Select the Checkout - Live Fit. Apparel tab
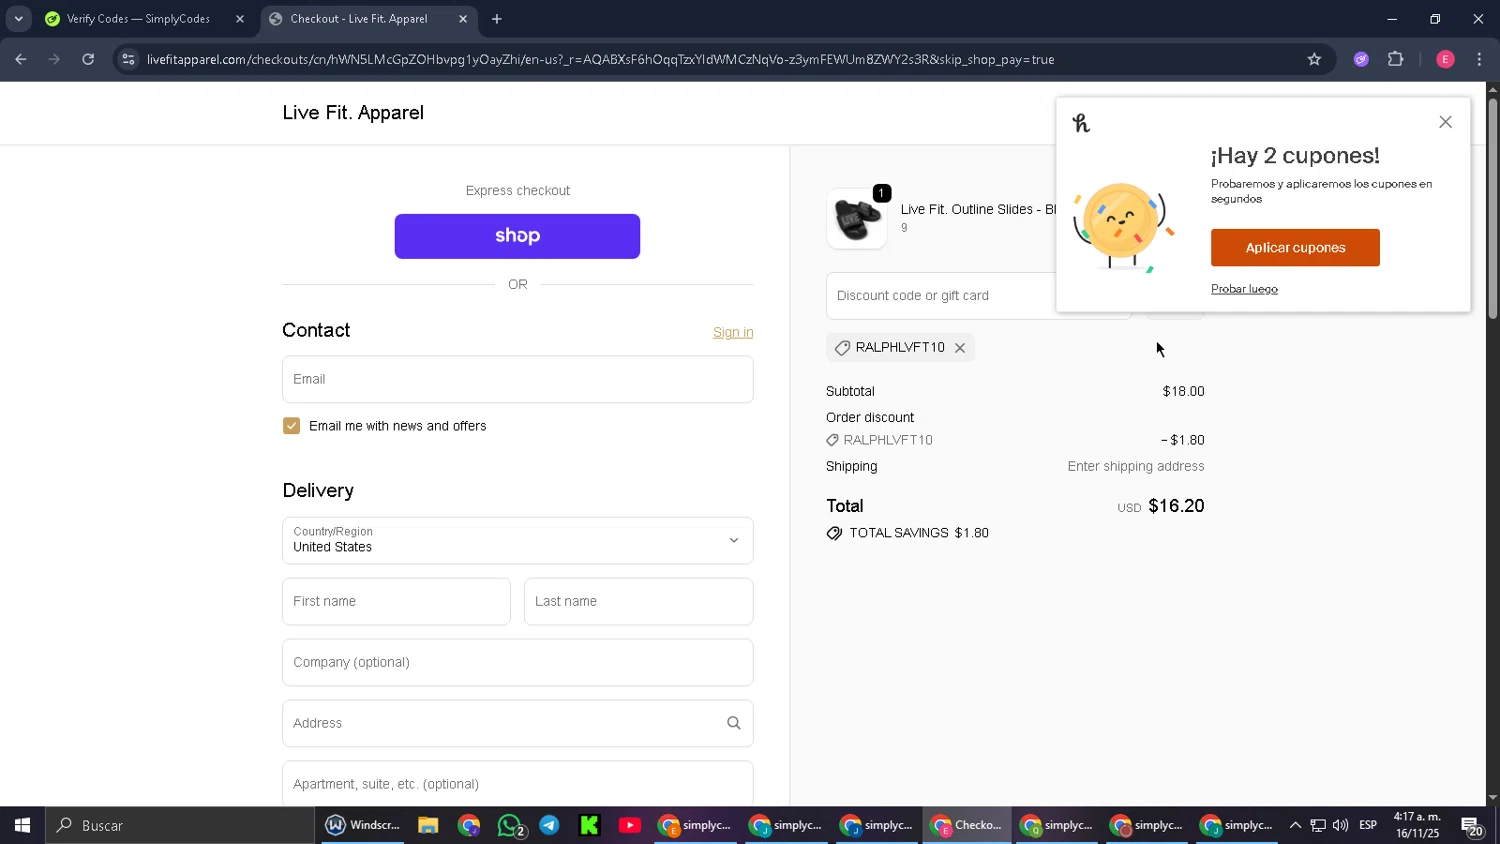The height and width of the screenshot is (844, 1500). click(359, 19)
